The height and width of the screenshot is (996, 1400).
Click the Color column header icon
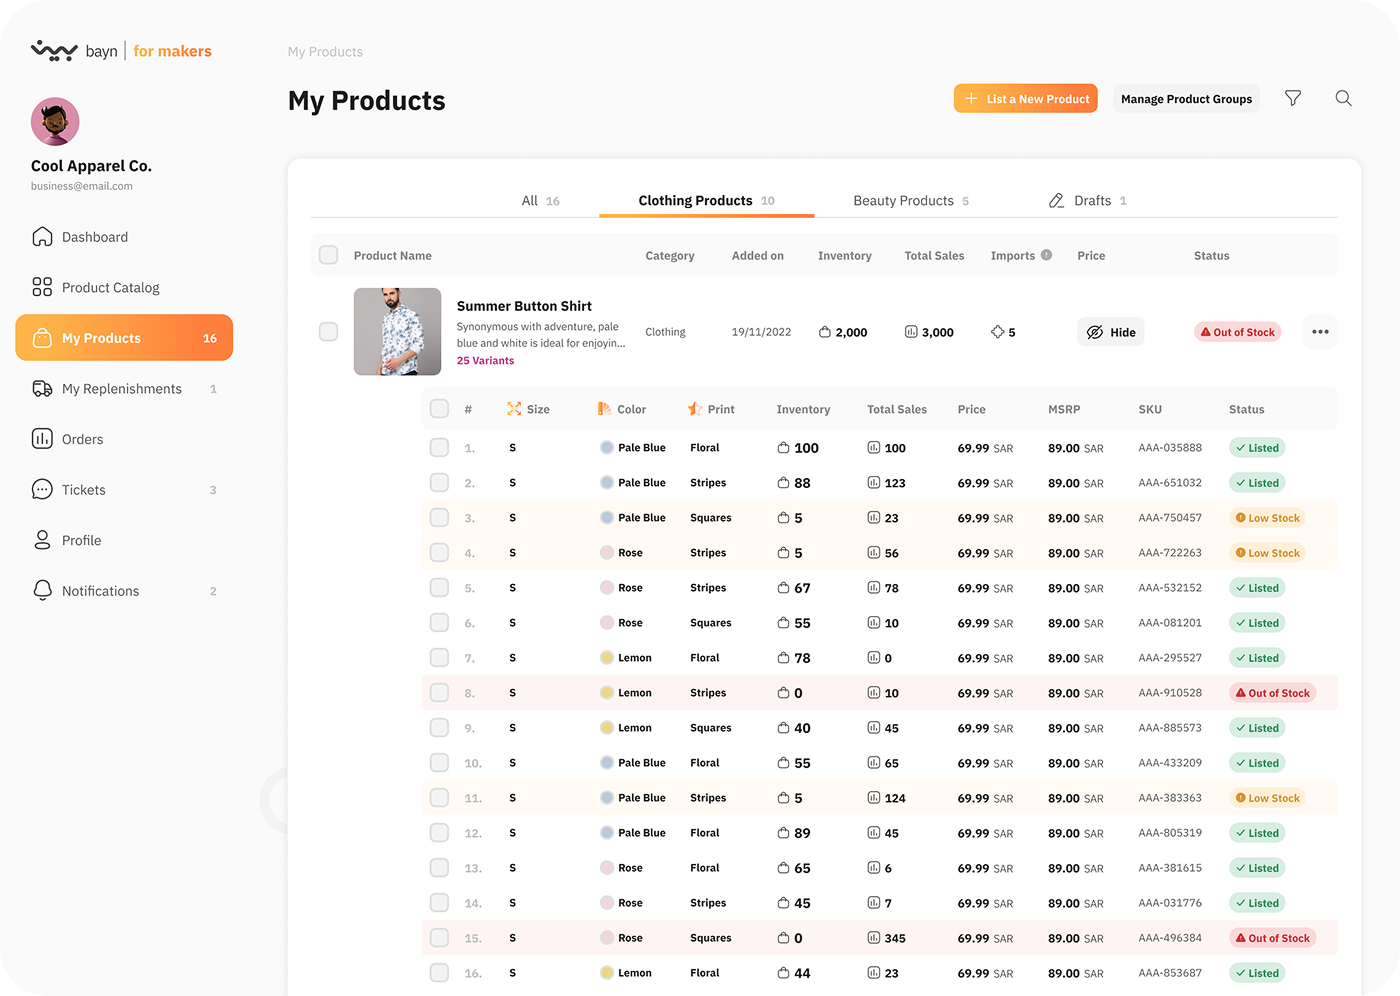pos(604,409)
